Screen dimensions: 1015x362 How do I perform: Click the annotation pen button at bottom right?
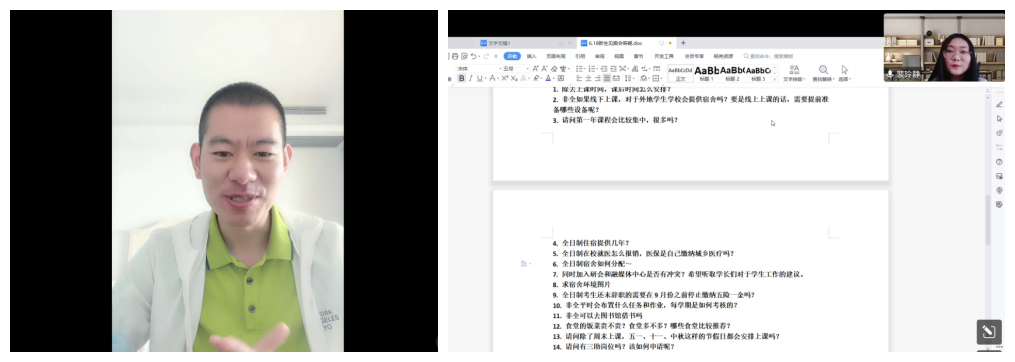coord(988,332)
